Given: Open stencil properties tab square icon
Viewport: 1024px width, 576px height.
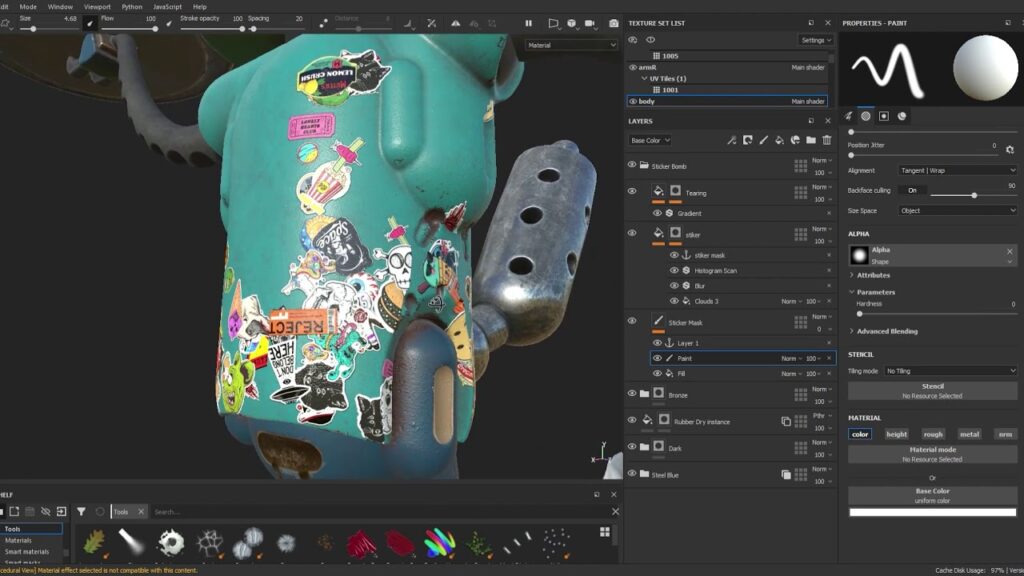Looking at the screenshot, I should (884, 116).
